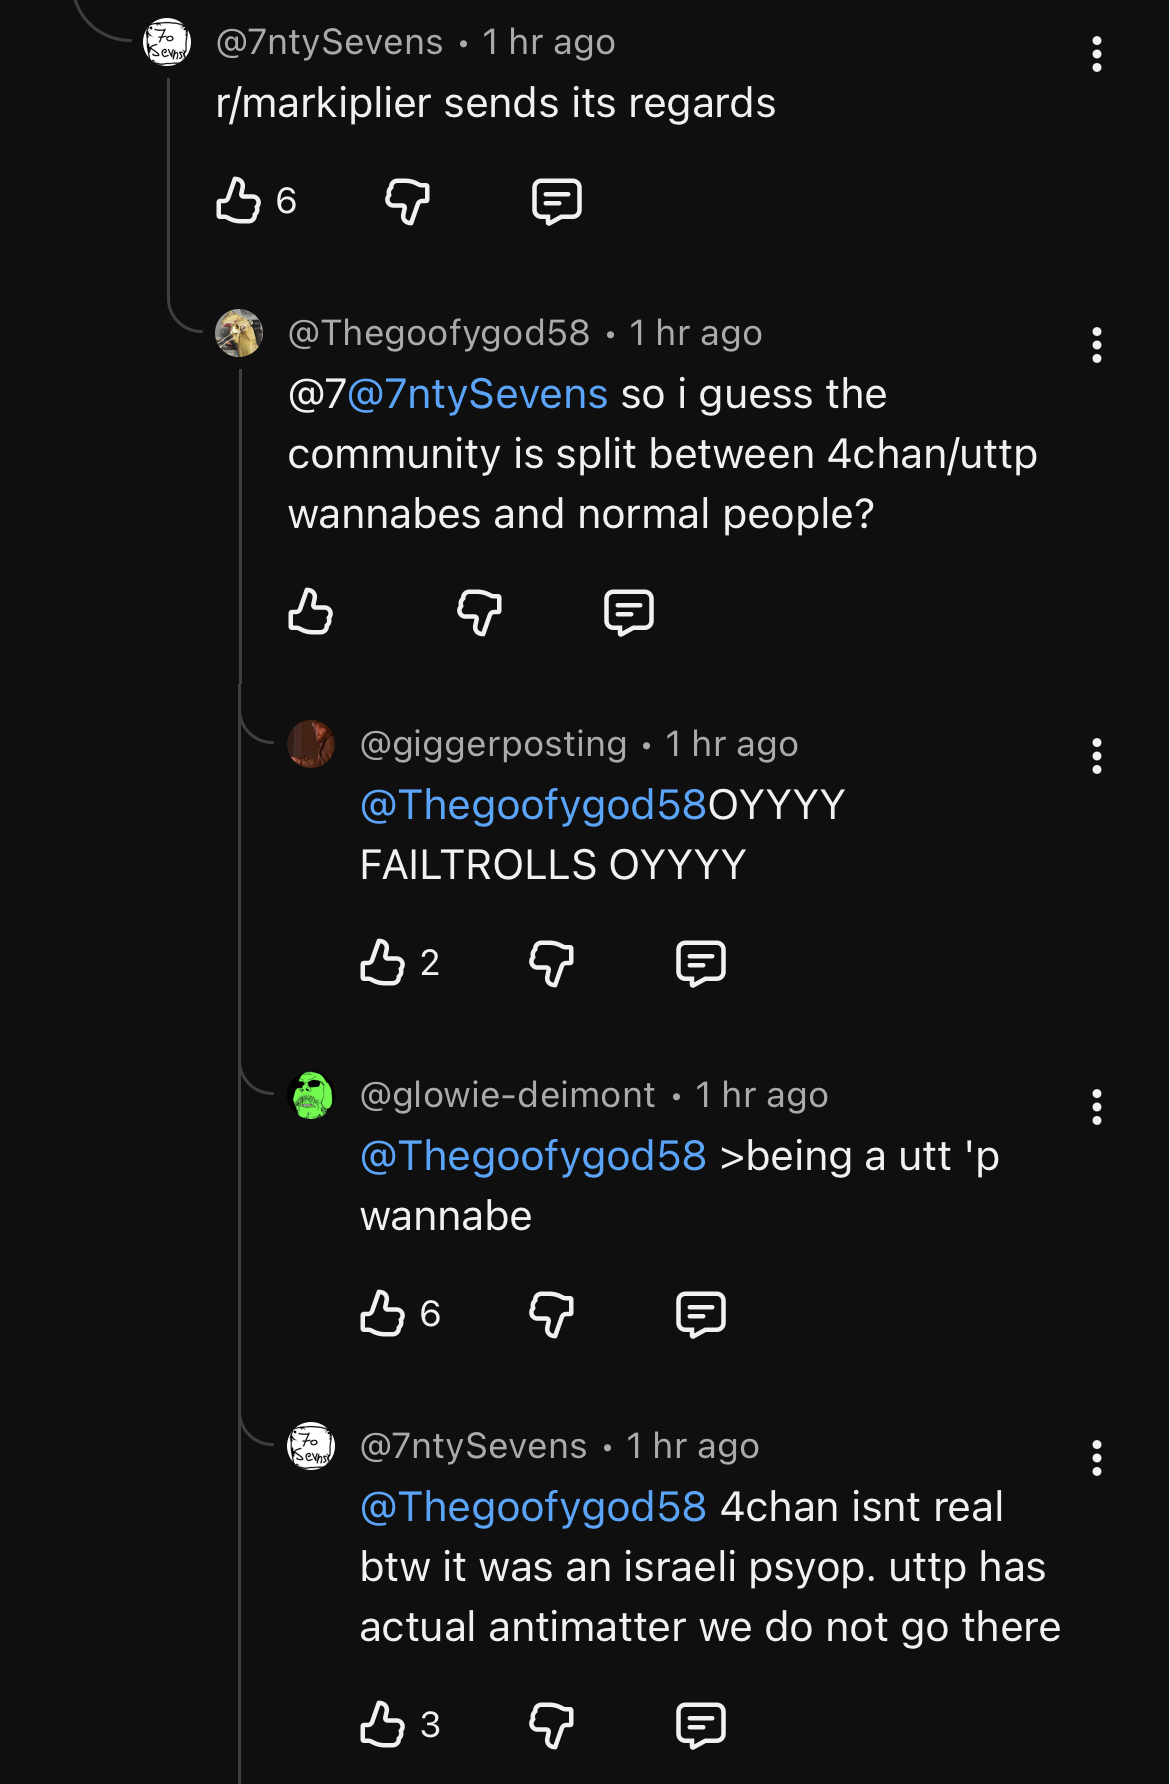Open more options for Thegoofygod58's comment

[1097, 345]
